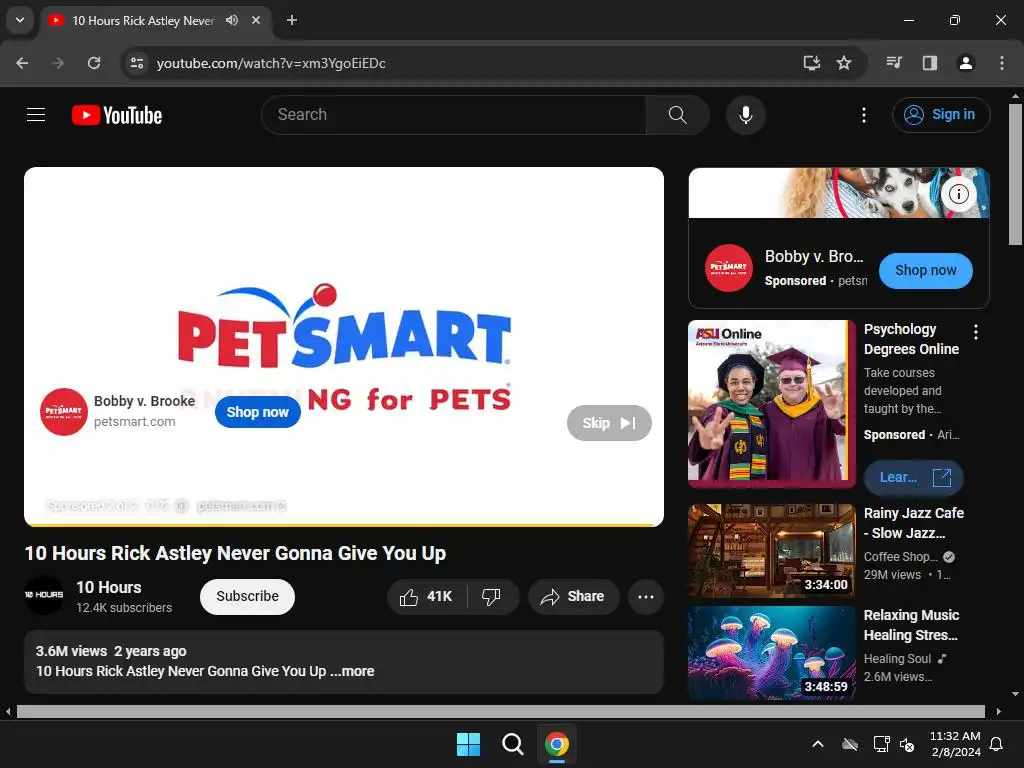Open Windows Start menu
Image resolution: width=1024 pixels, height=768 pixels.
(x=468, y=744)
